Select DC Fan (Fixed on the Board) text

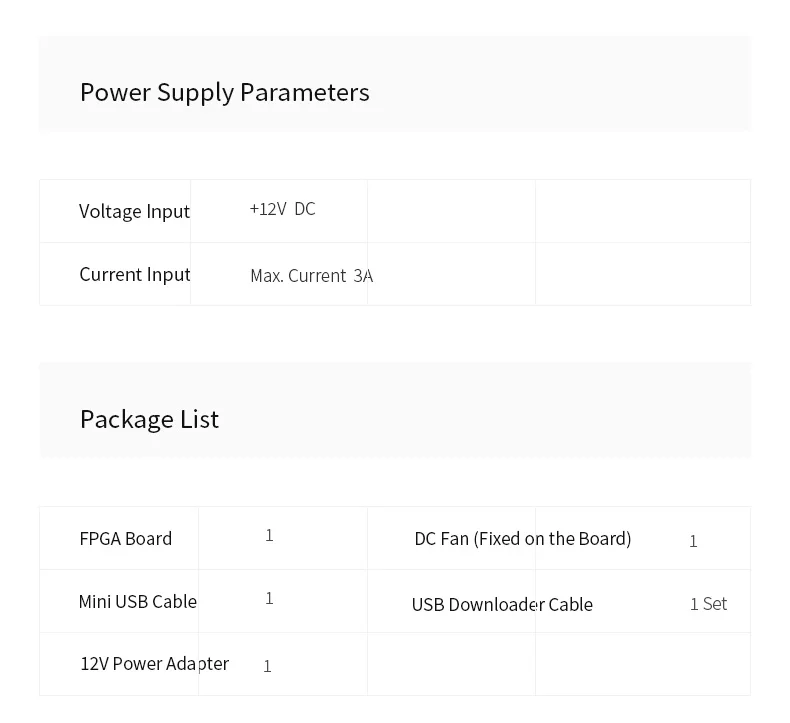pyautogui.click(x=522, y=538)
